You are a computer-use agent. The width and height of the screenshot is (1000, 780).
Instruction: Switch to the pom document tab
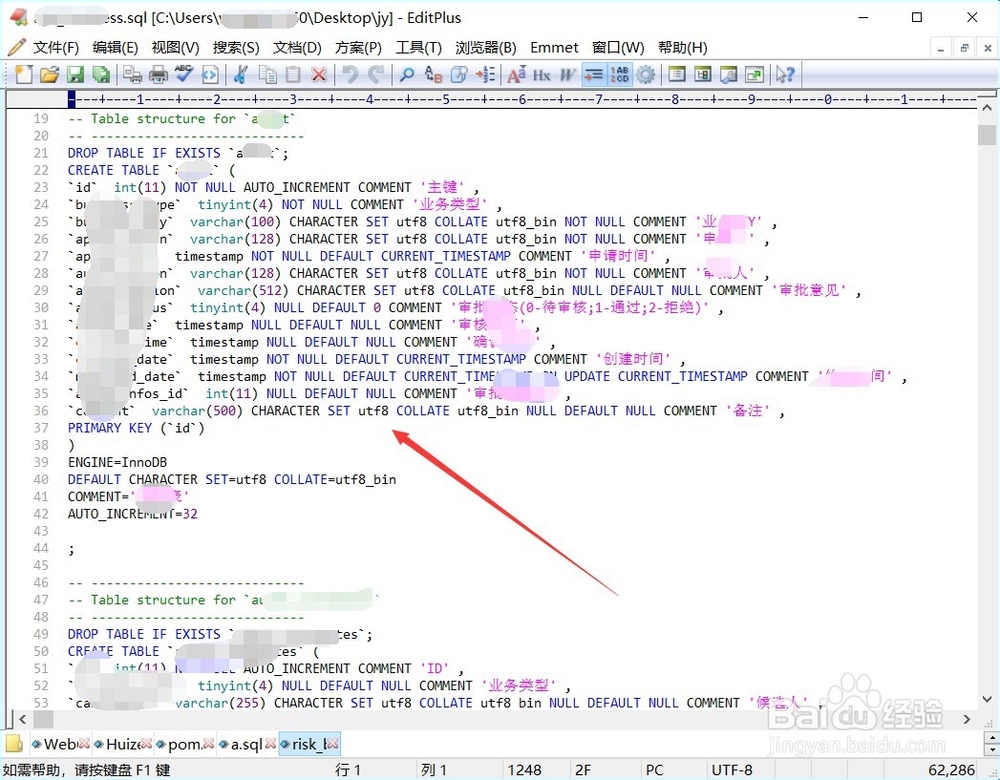[x=180, y=744]
